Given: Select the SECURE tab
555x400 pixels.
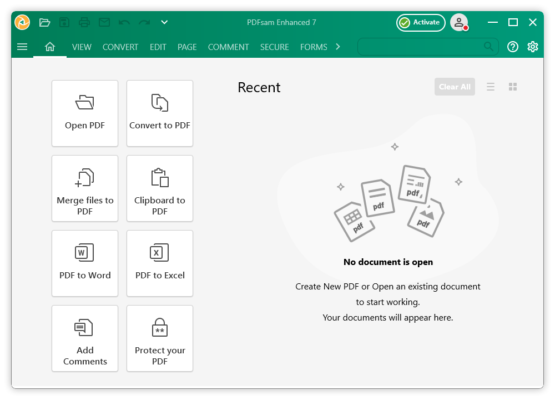Looking at the screenshot, I should coord(274,47).
